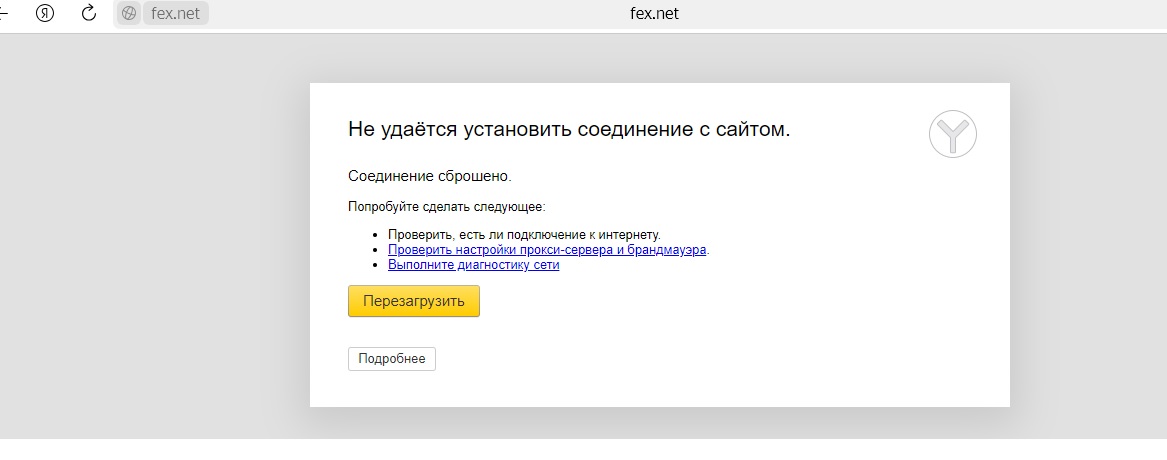The height and width of the screenshot is (460, 1167).
Task: Click the Yandex Browser logo on error card
Action: click(952, 134)
